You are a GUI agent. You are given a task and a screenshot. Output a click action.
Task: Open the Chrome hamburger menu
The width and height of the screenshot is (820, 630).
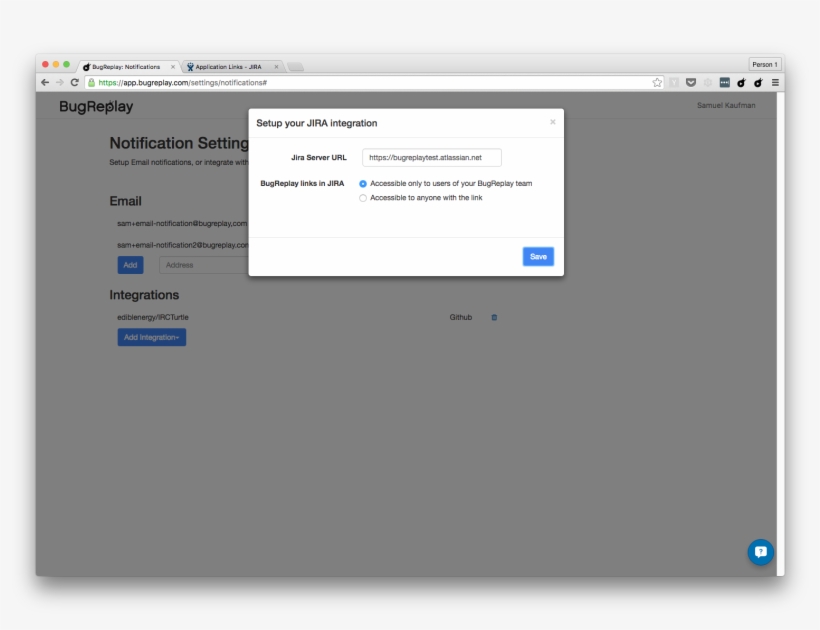775,83
